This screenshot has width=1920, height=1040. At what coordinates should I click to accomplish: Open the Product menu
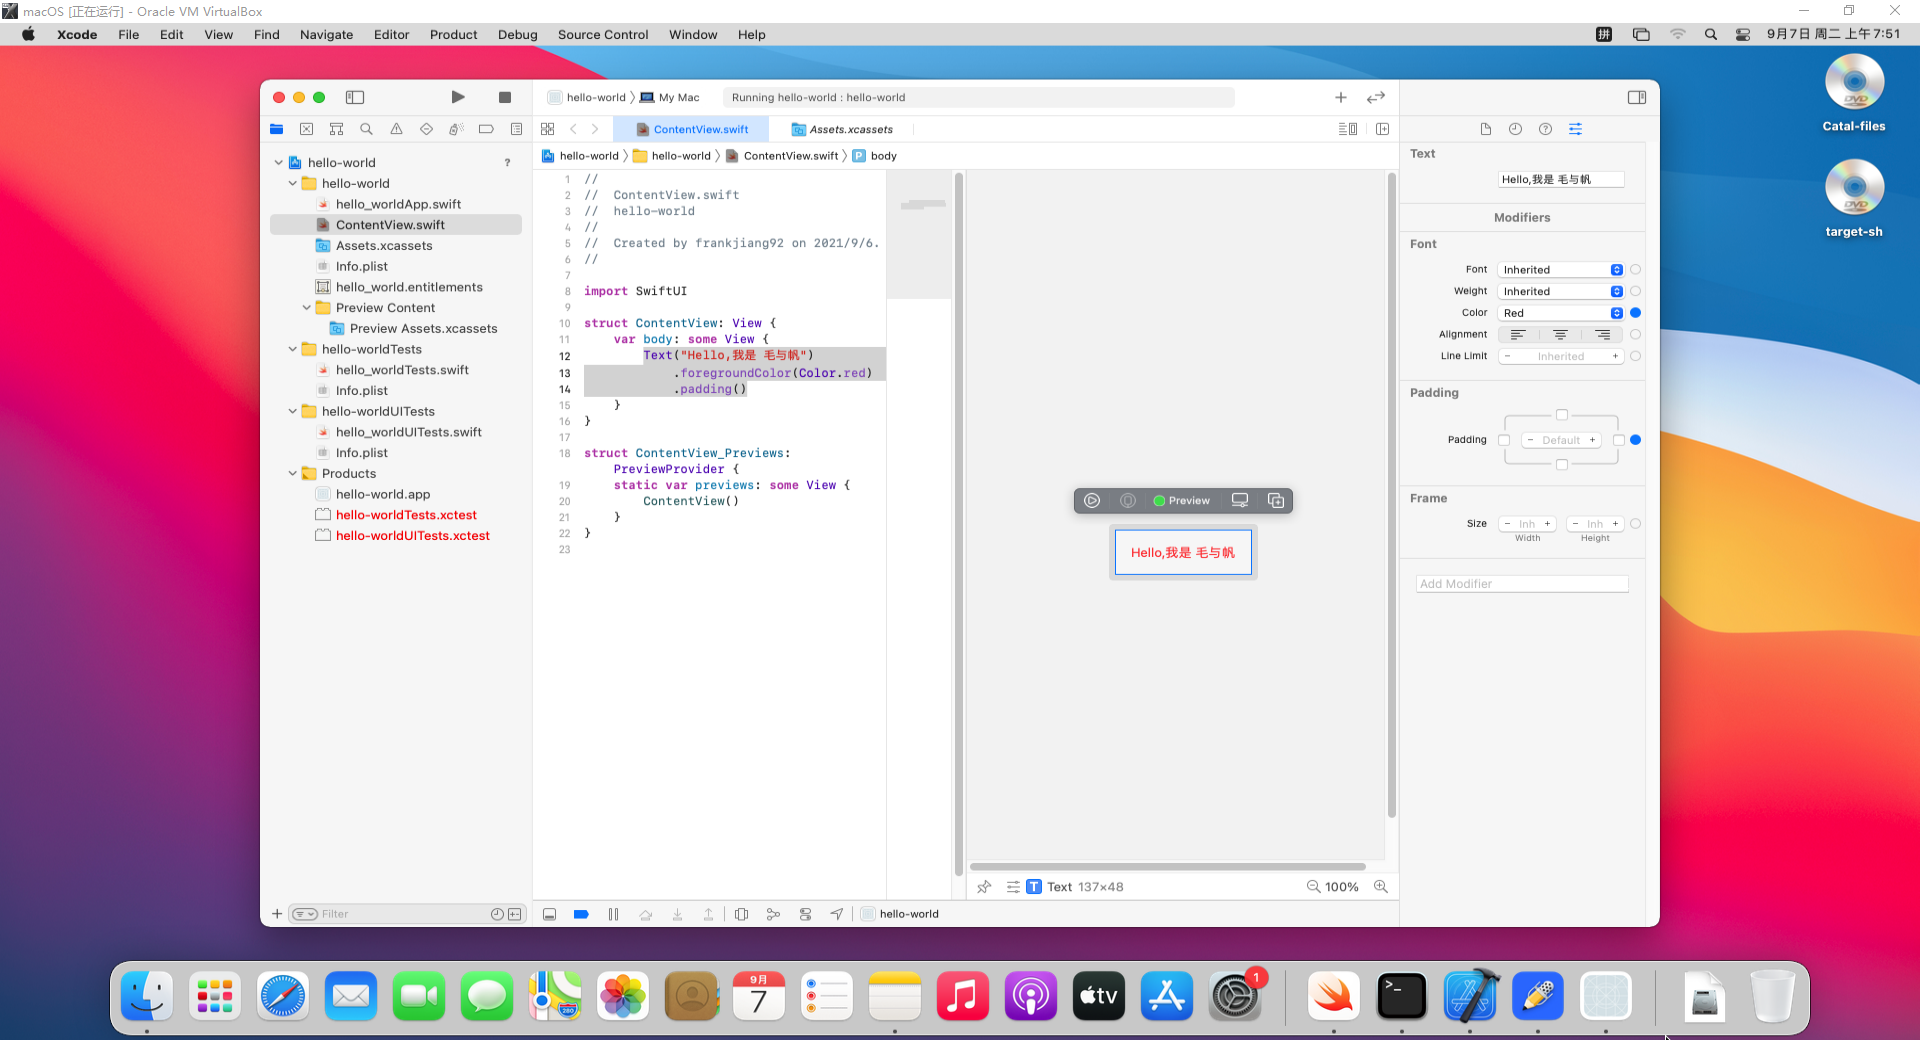(453, 34)
